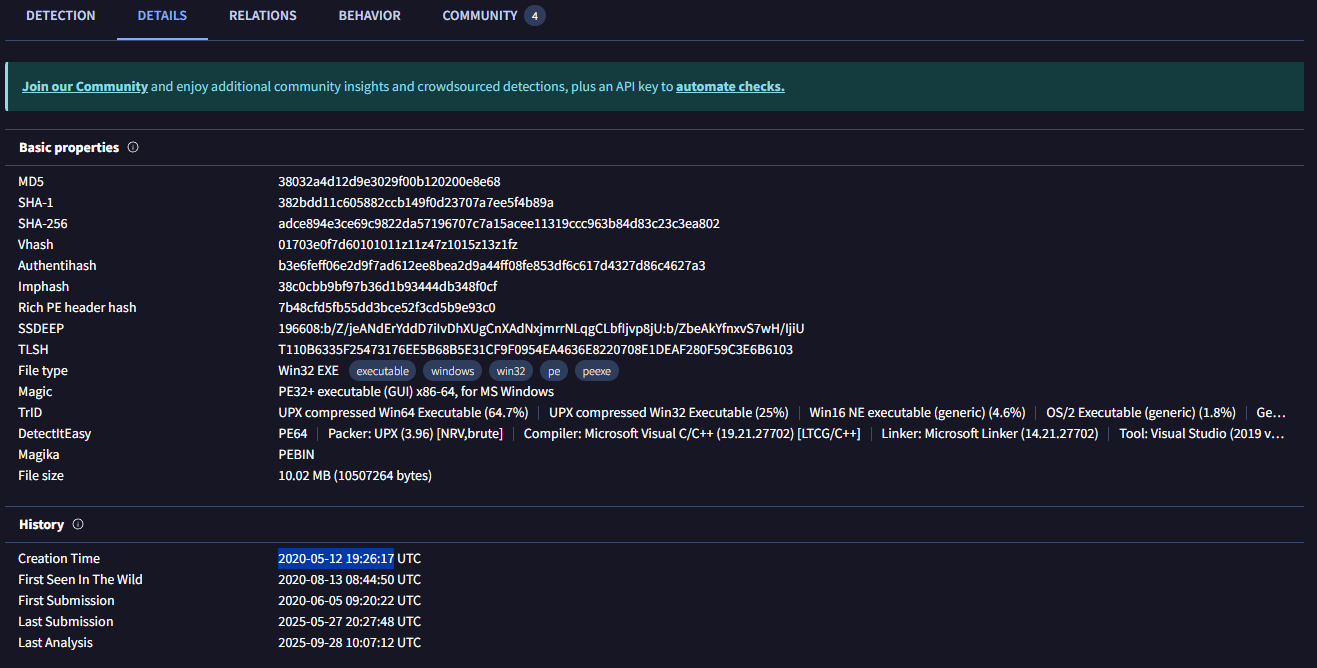Click the UPX compressed Win64 Executable (64.7%) entry
This screenshot has width=1317, height=668.
pyautogui.click(x=403, y=412)
